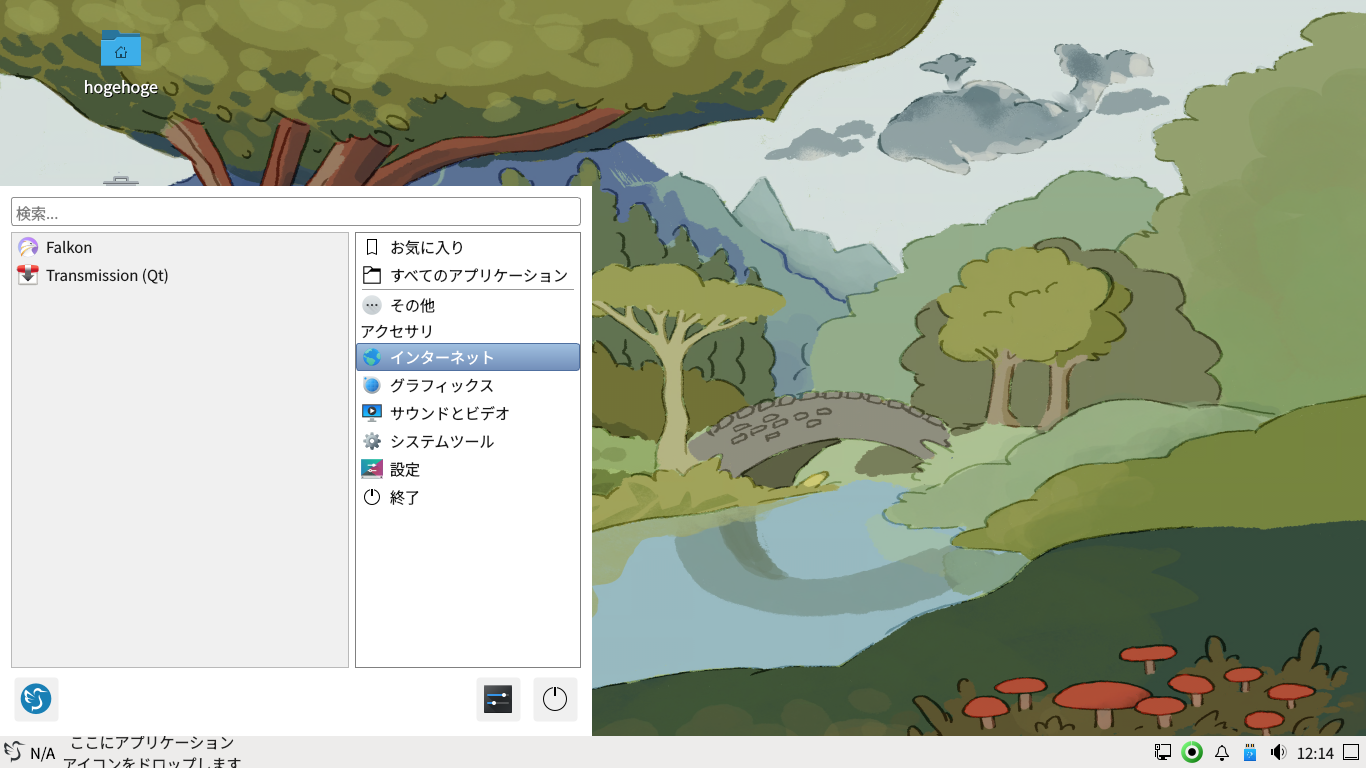Open the hogehoge home folder desktop icon
The image size is (1366, 768).
point(121,63)
